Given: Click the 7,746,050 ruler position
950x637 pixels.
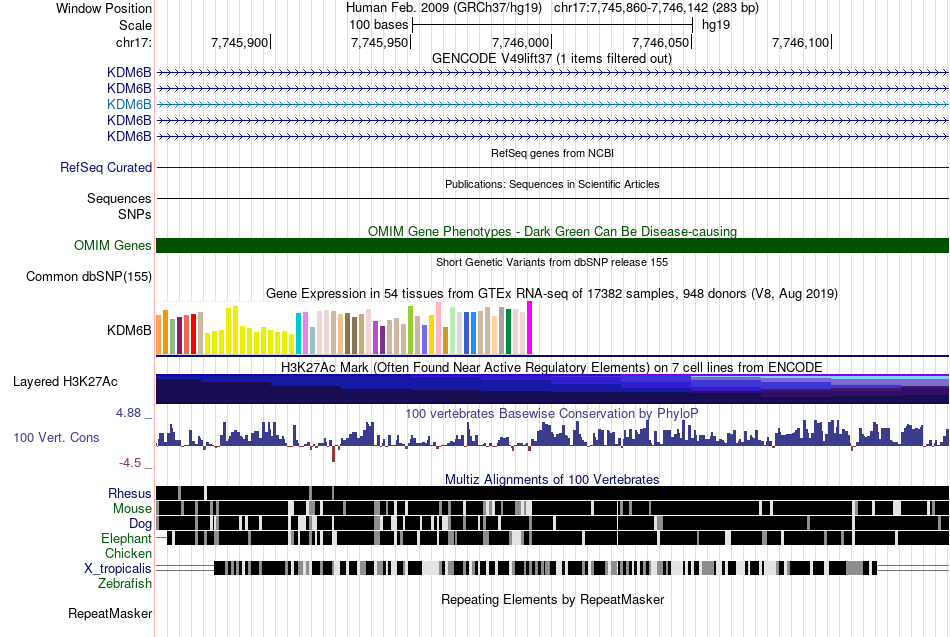Looking at the screenshot, I should pos(660,42).
